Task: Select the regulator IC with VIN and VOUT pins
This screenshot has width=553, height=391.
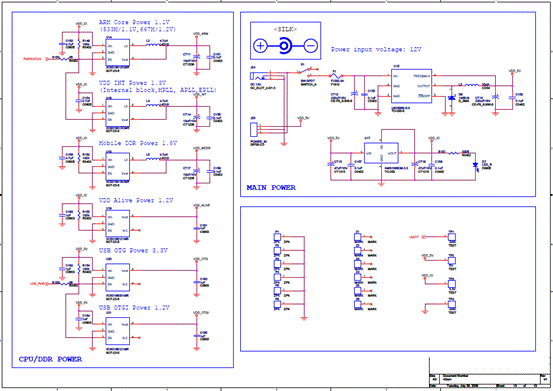Action: pyautogui.click(x=381, y=153)
